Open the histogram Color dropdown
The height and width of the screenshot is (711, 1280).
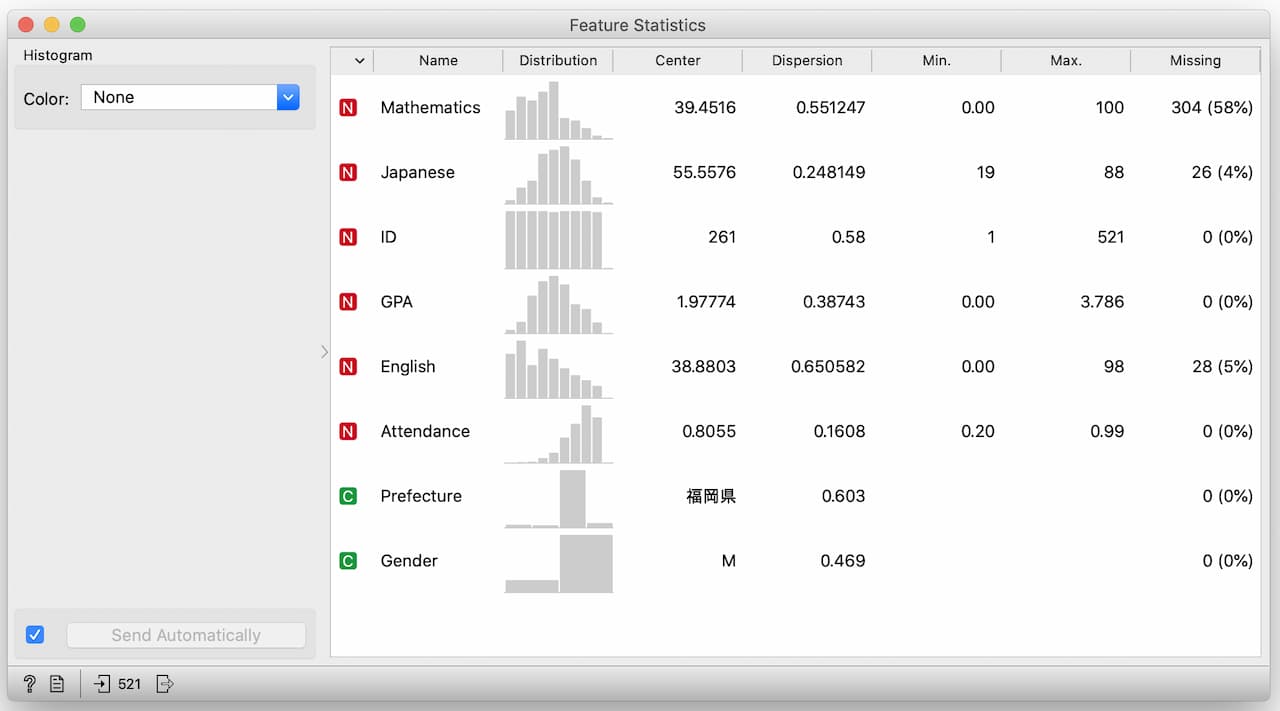(x=190, y=97)
